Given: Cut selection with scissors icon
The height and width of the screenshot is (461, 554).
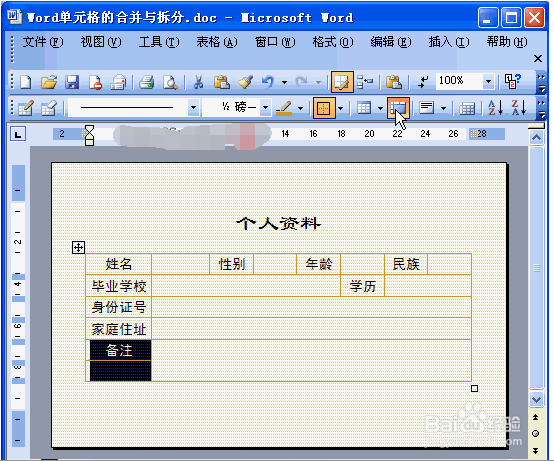Looking at the screenshot, I should coord(199,82).
